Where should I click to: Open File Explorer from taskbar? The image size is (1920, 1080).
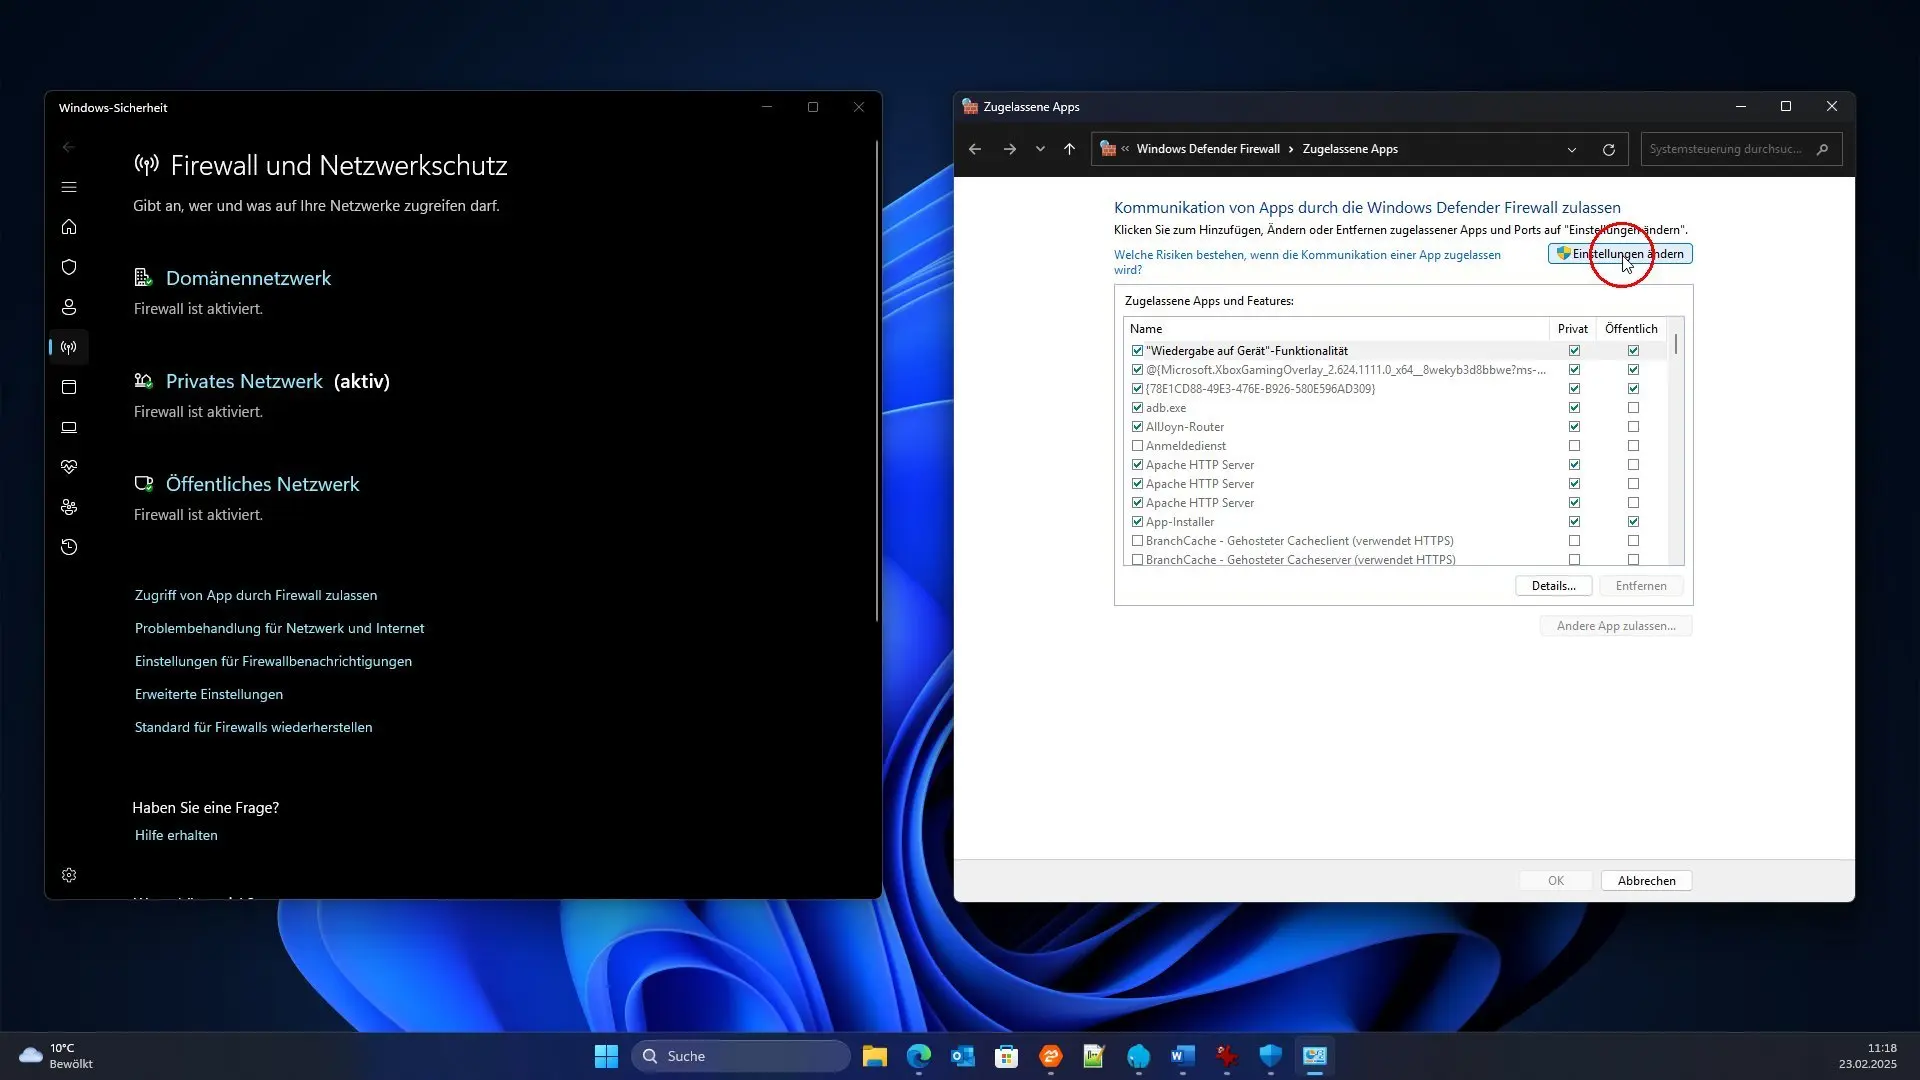coord(875,1056)
